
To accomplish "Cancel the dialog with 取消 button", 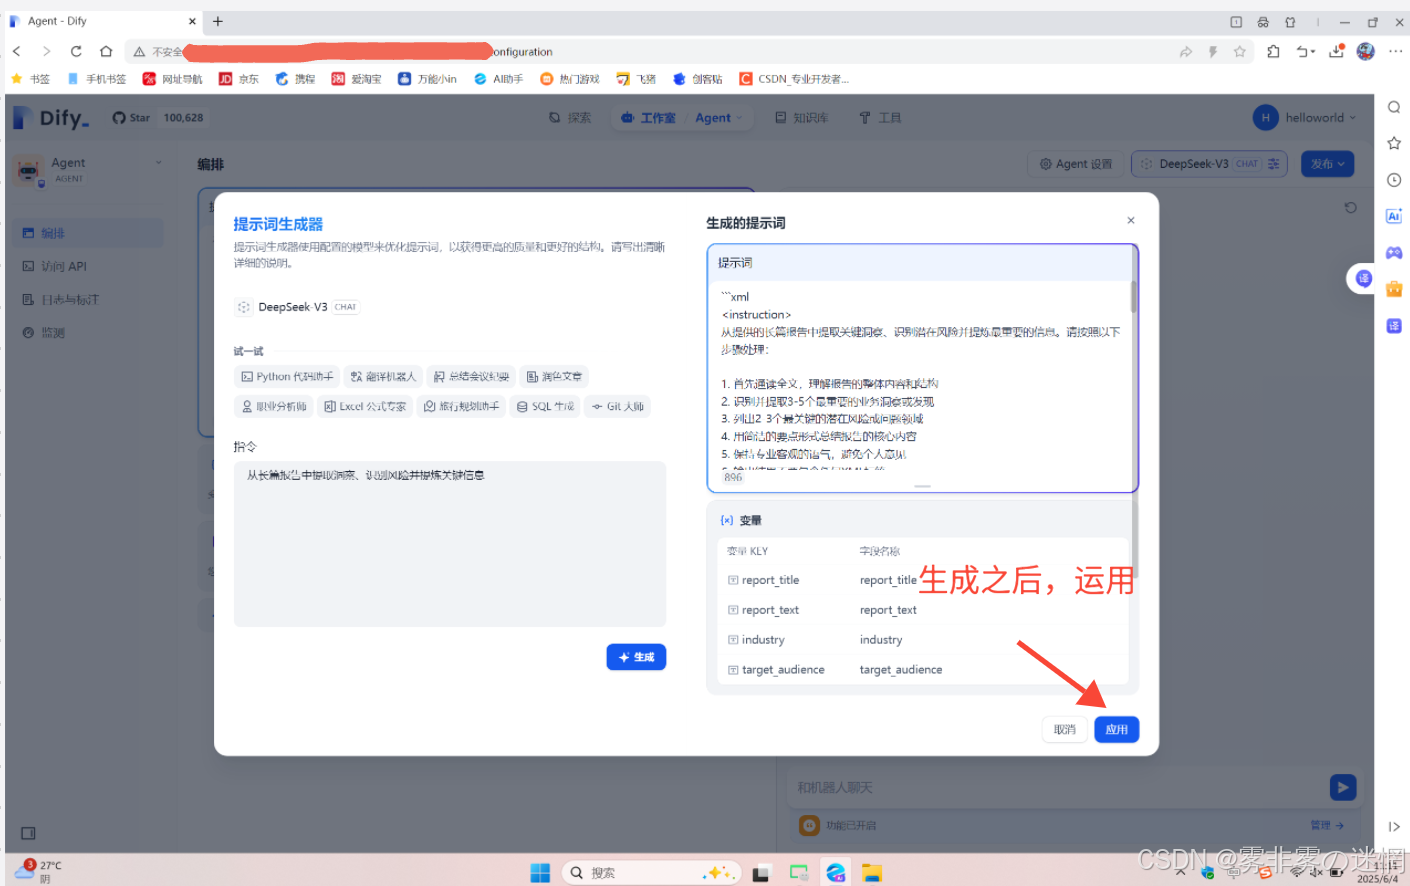I will tap(1064, 730).
